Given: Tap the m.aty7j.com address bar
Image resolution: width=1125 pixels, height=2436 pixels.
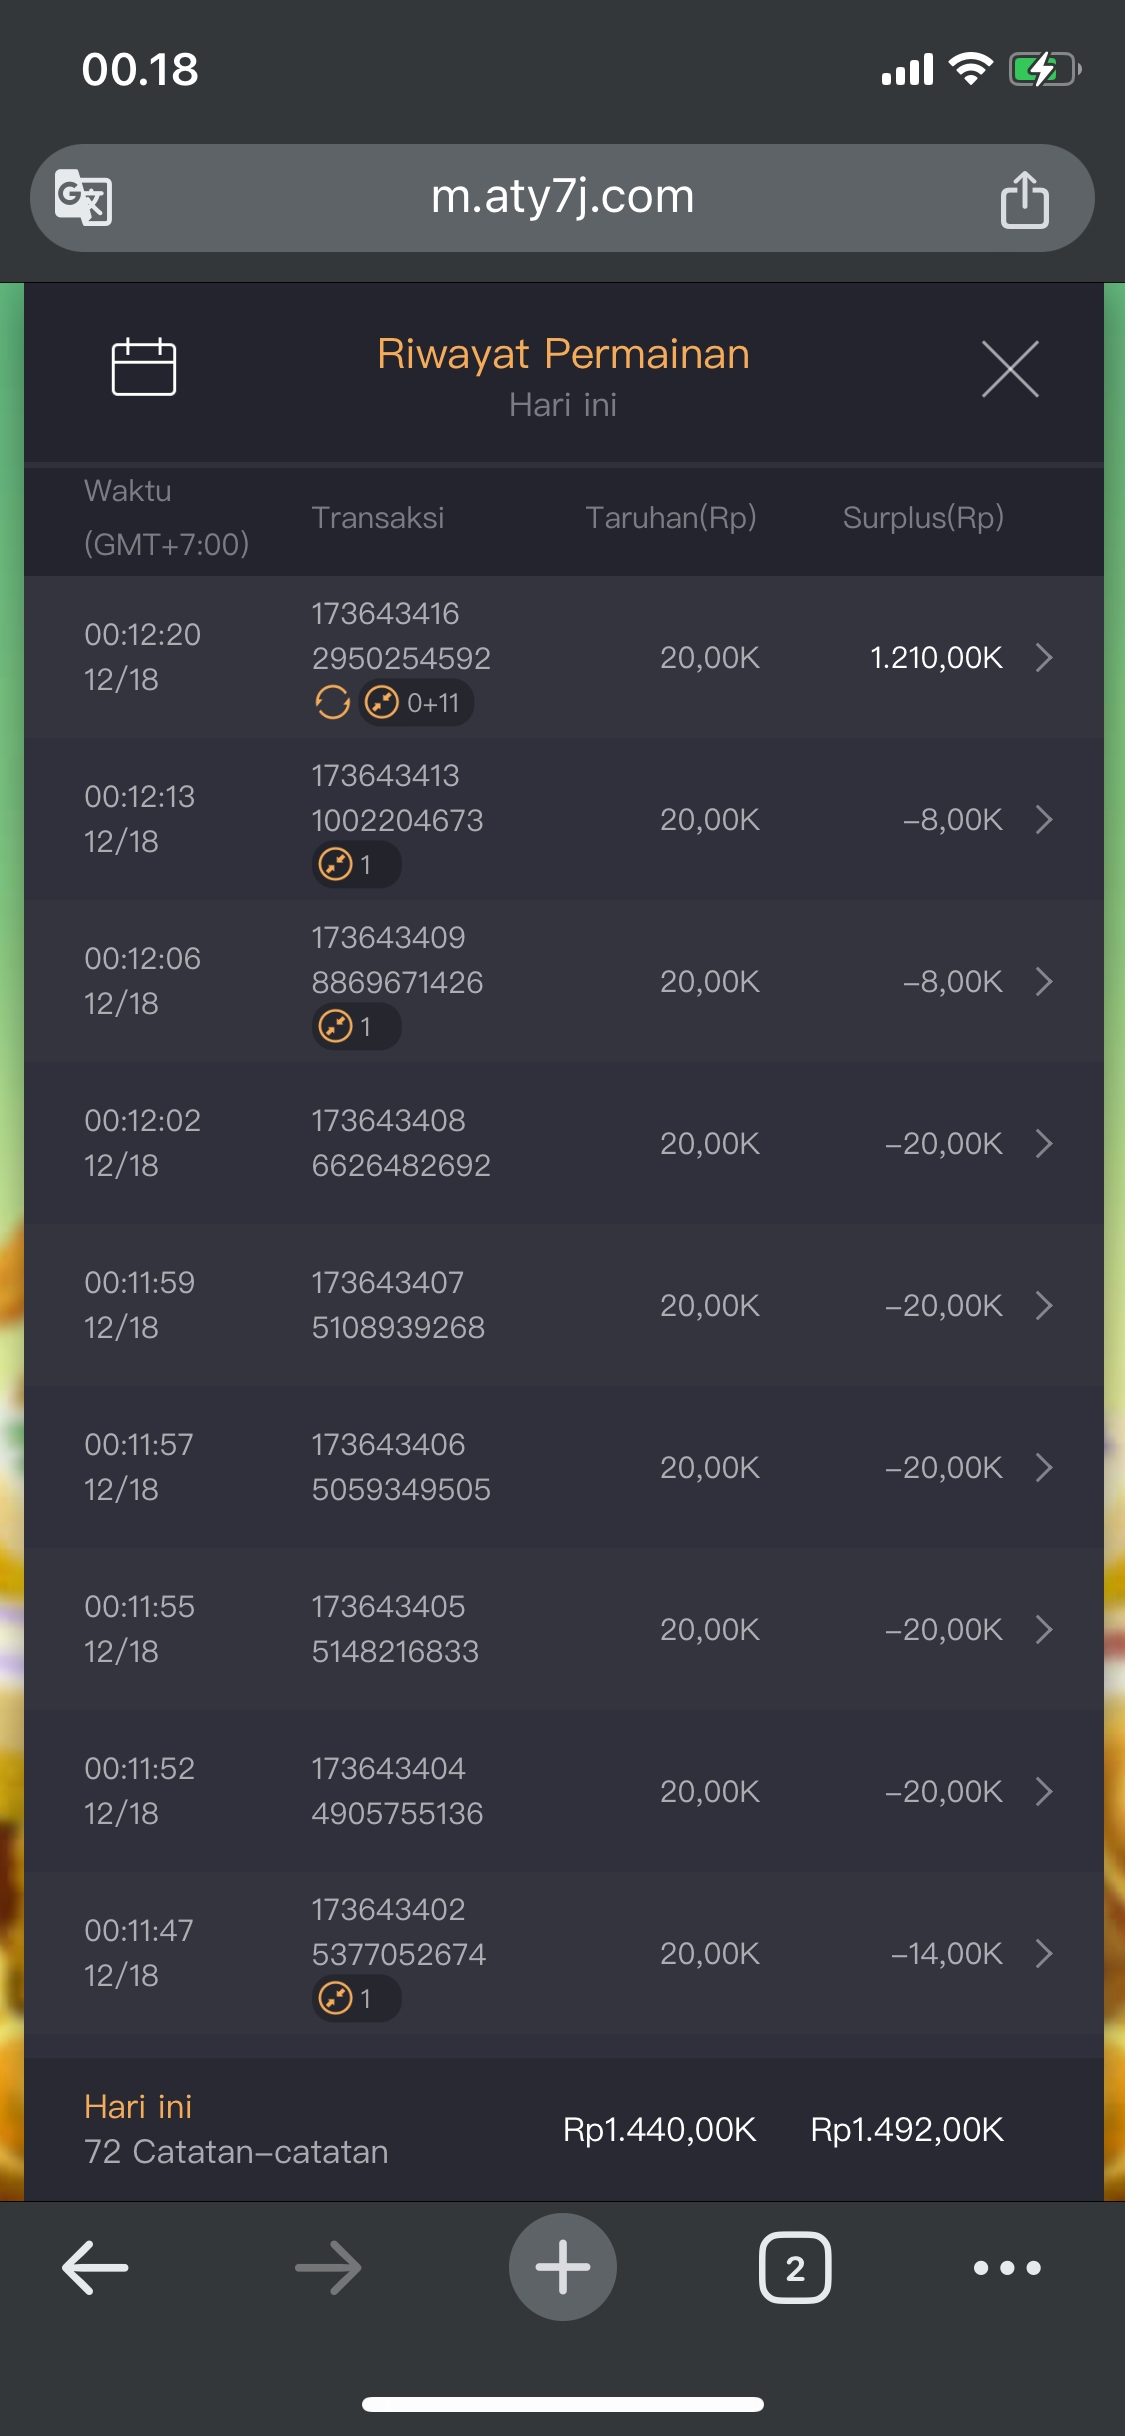Looking at the screenshot, I should click(562, 197).
